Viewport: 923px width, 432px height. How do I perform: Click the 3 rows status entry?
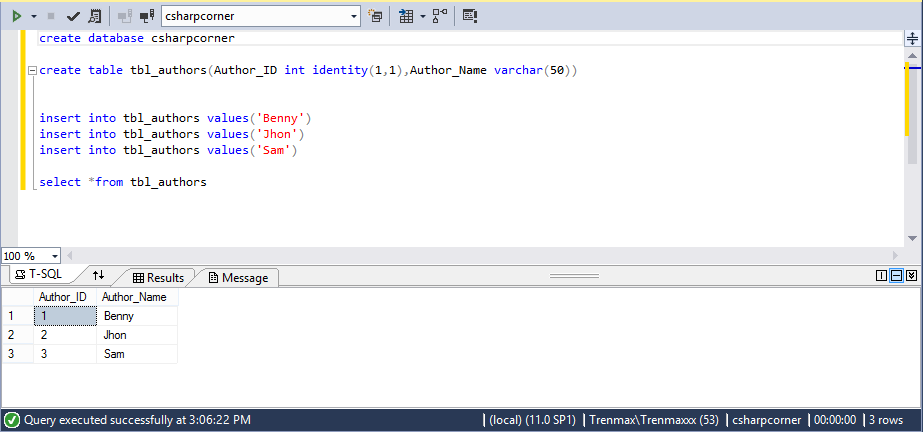click(x=886, y=420)
